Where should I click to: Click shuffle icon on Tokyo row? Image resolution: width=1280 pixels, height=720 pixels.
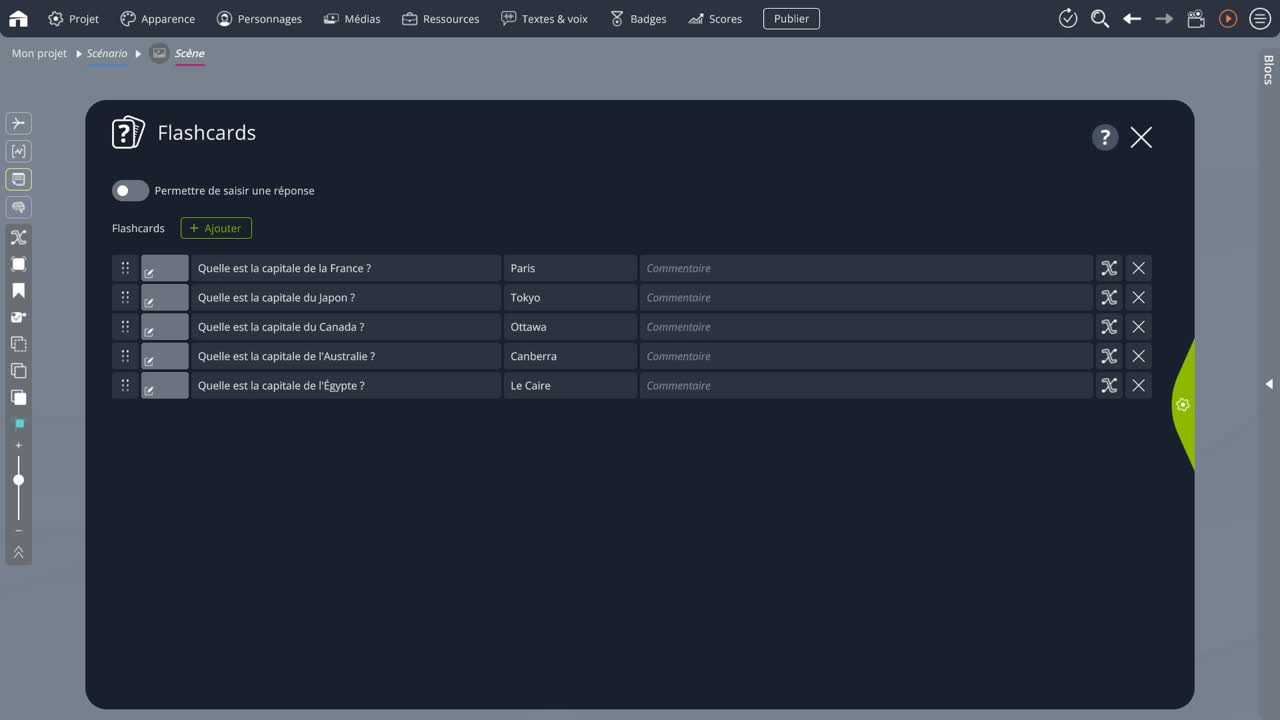pos(1109,297)
